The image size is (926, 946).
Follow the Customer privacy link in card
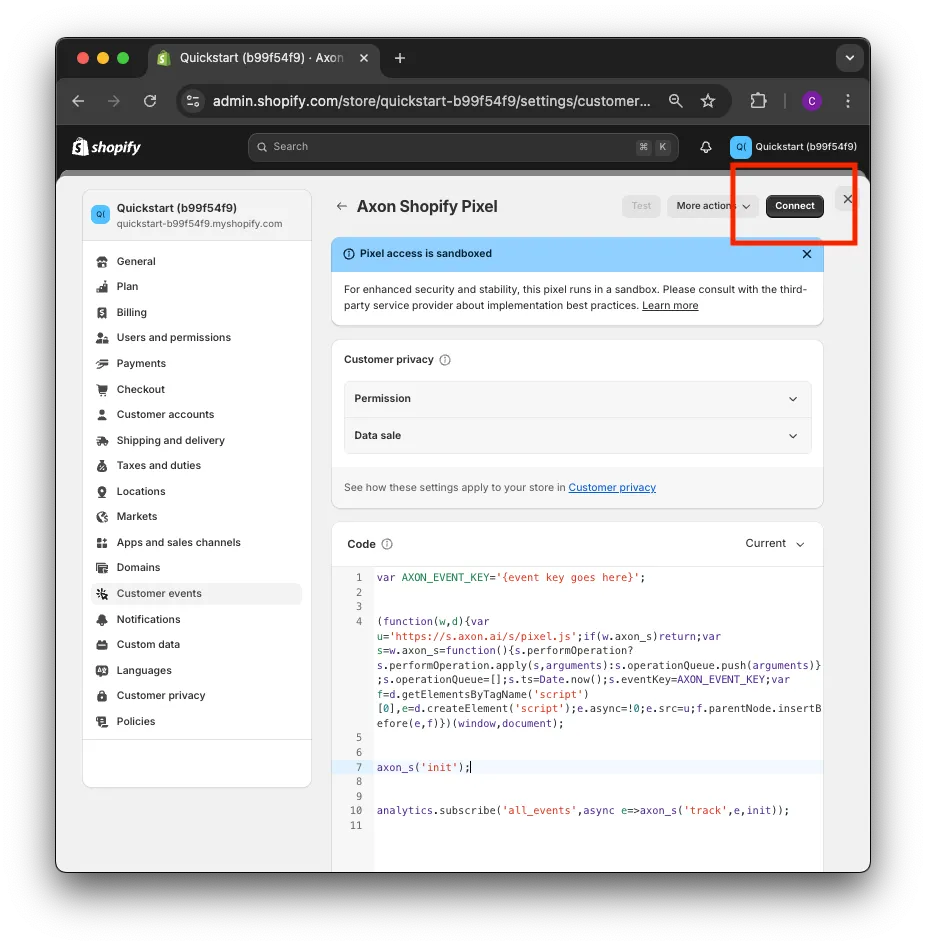click(612, 487)
